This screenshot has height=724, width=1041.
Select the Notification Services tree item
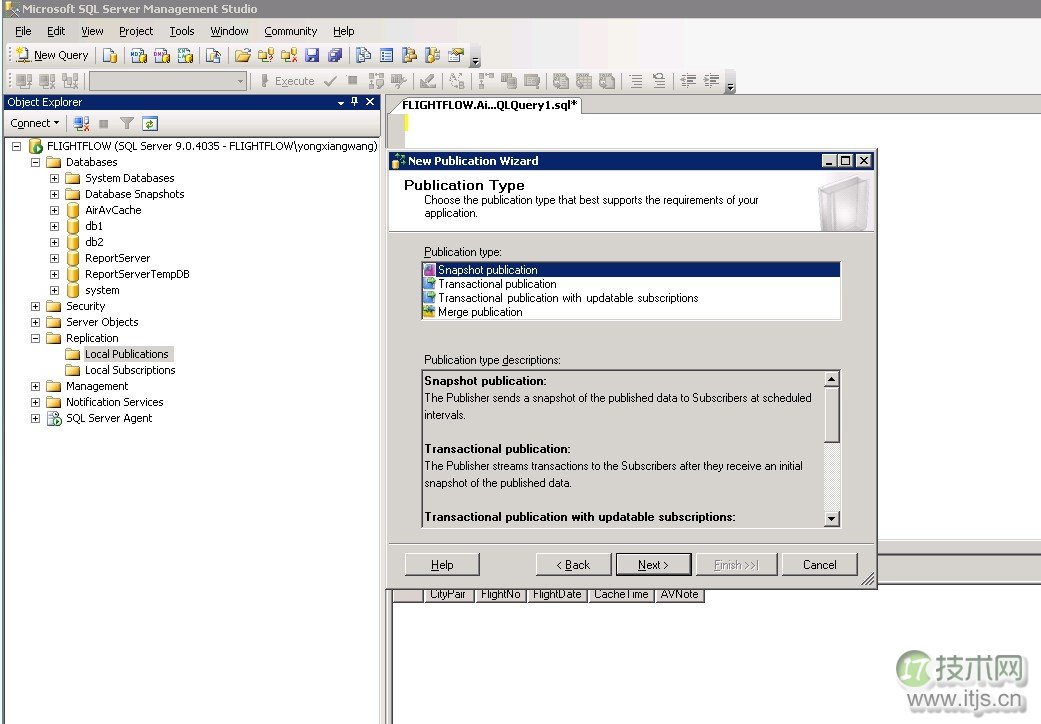(x=115, y=402)
